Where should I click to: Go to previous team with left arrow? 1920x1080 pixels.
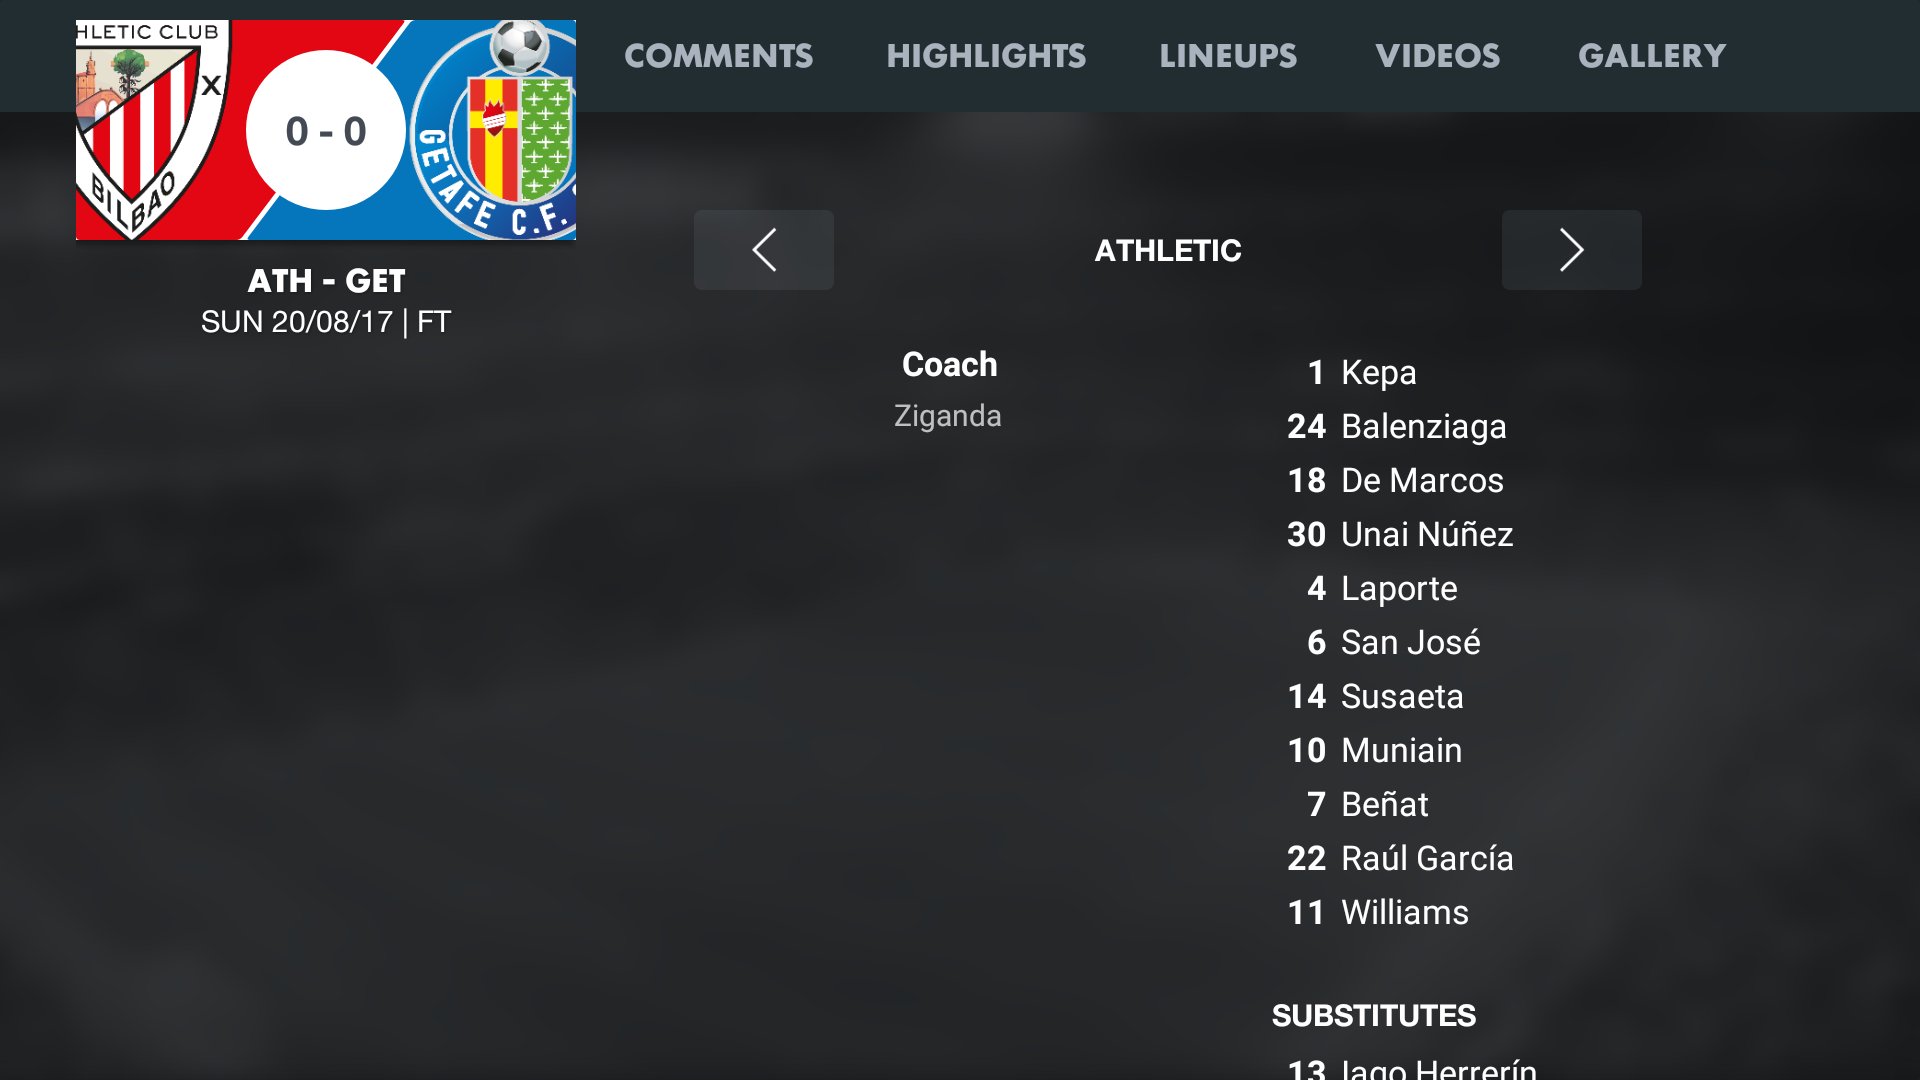coord(764,250)
